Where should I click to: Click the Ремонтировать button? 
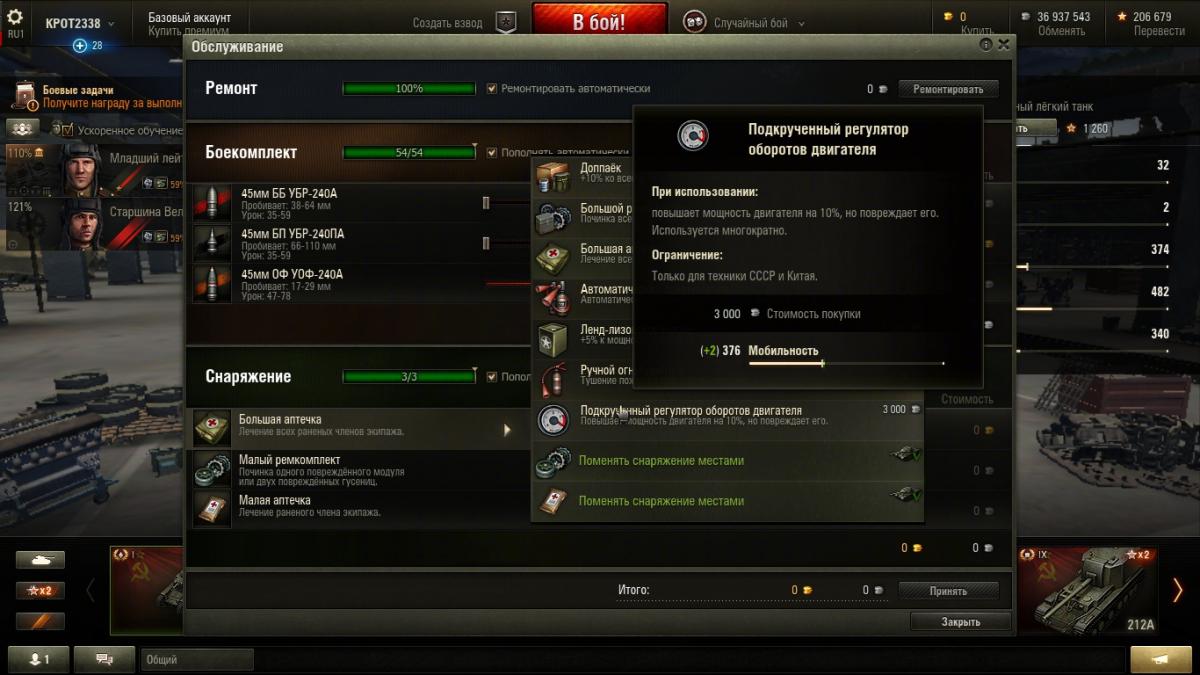[x=948, y=89]
